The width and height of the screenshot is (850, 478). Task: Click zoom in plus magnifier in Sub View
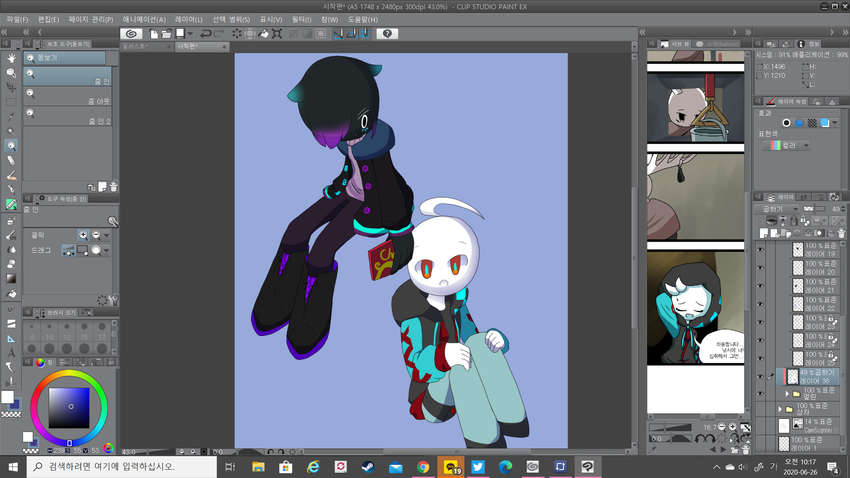(x=732, y=427)
